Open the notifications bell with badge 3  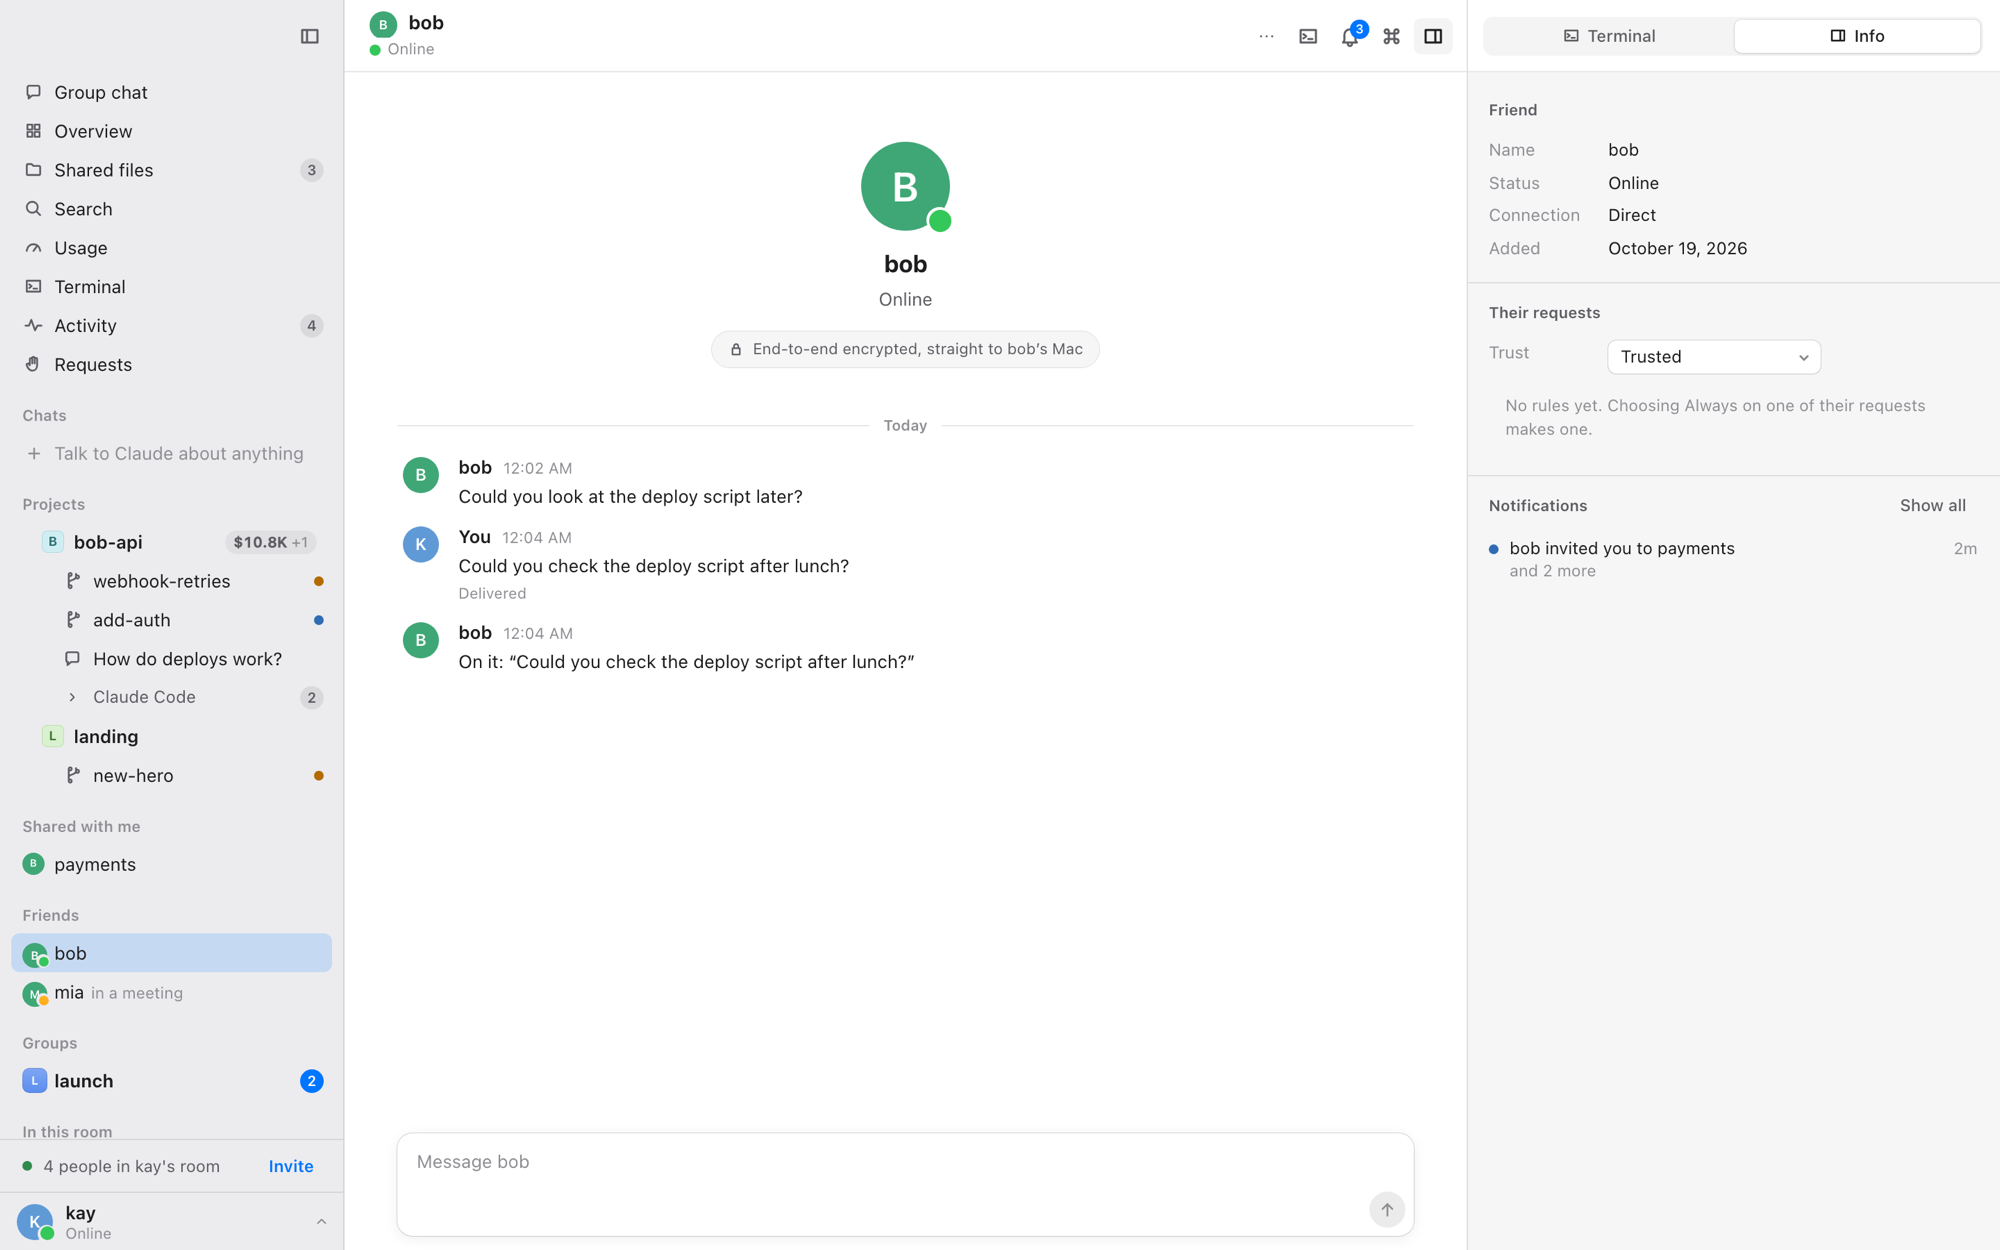click(1350, 37)
